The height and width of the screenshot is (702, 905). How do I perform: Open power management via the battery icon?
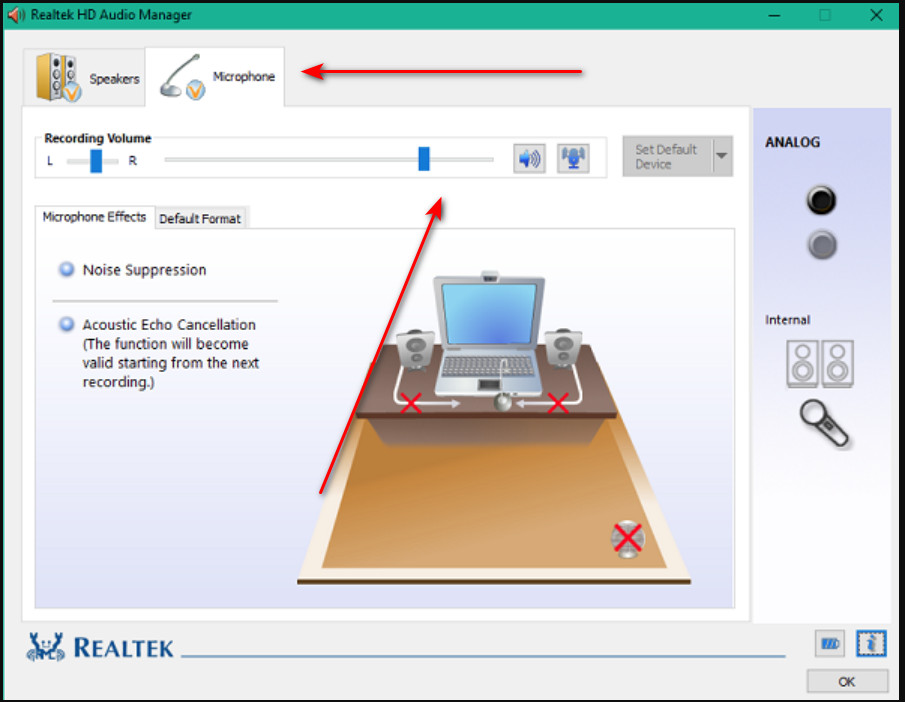coord(829,643)
